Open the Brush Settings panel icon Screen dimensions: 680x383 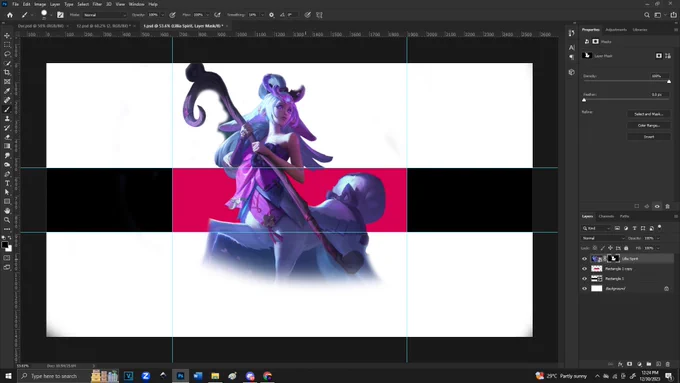click(60, 15)
